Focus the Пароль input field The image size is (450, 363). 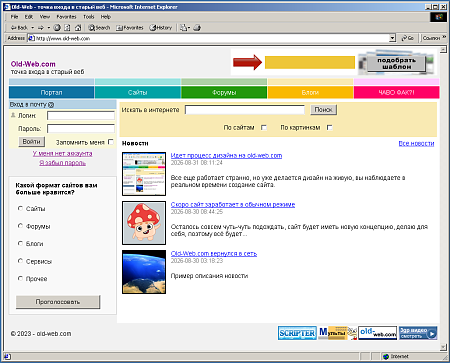[81, 129]
